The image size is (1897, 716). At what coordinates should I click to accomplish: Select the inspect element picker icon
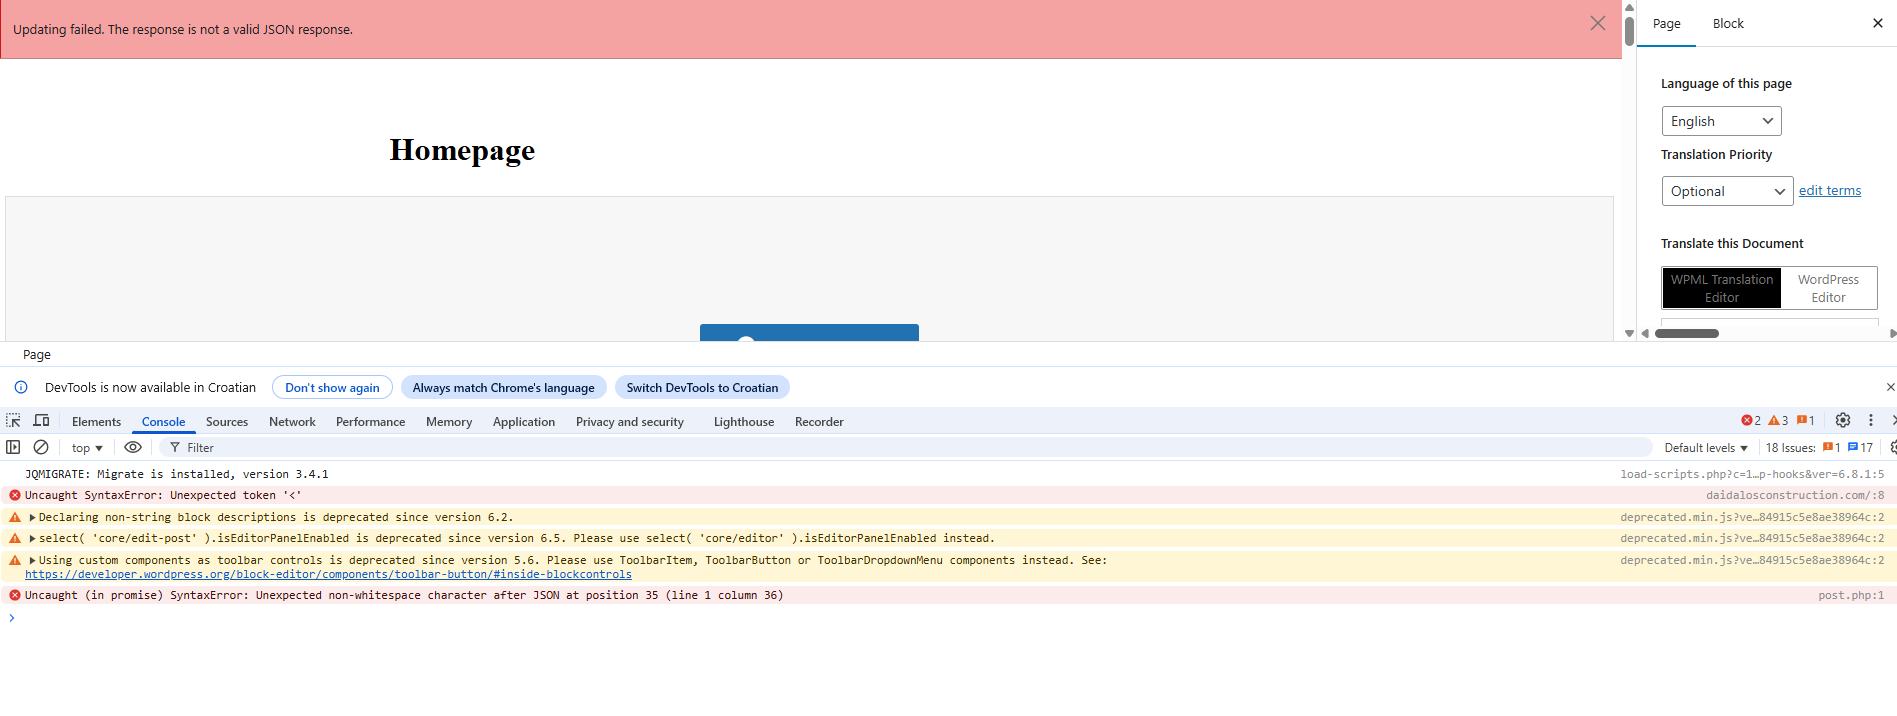[x=13, y=421]
